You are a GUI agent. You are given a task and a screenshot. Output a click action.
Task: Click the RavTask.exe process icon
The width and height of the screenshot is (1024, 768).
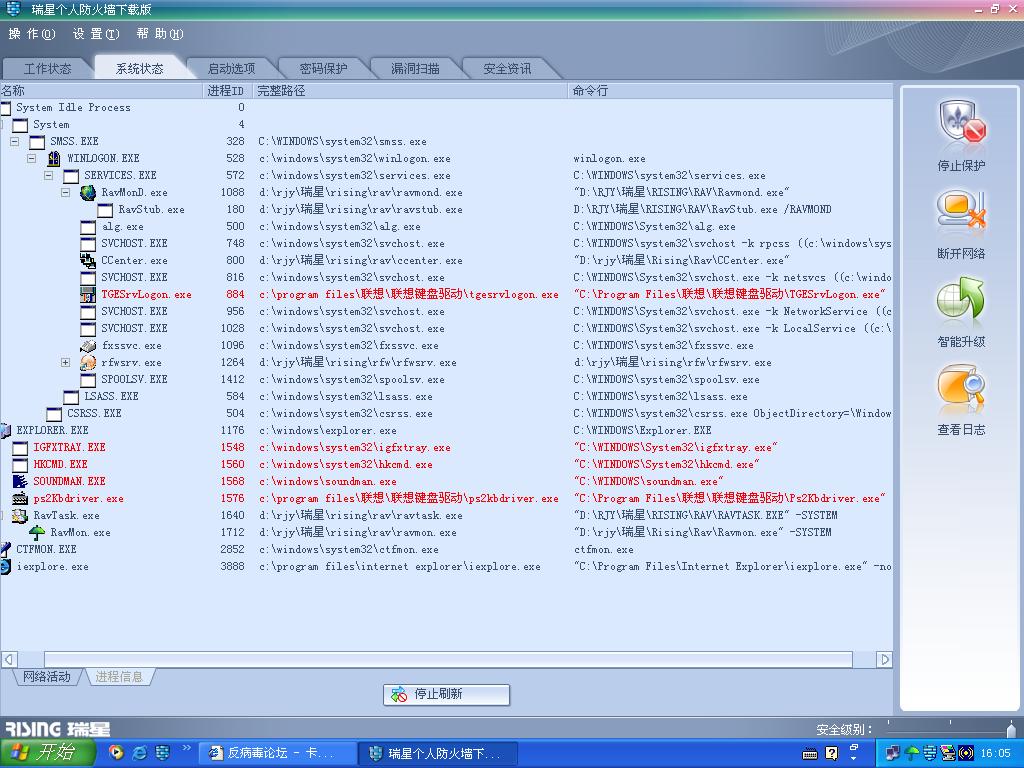tap(20, 515)
